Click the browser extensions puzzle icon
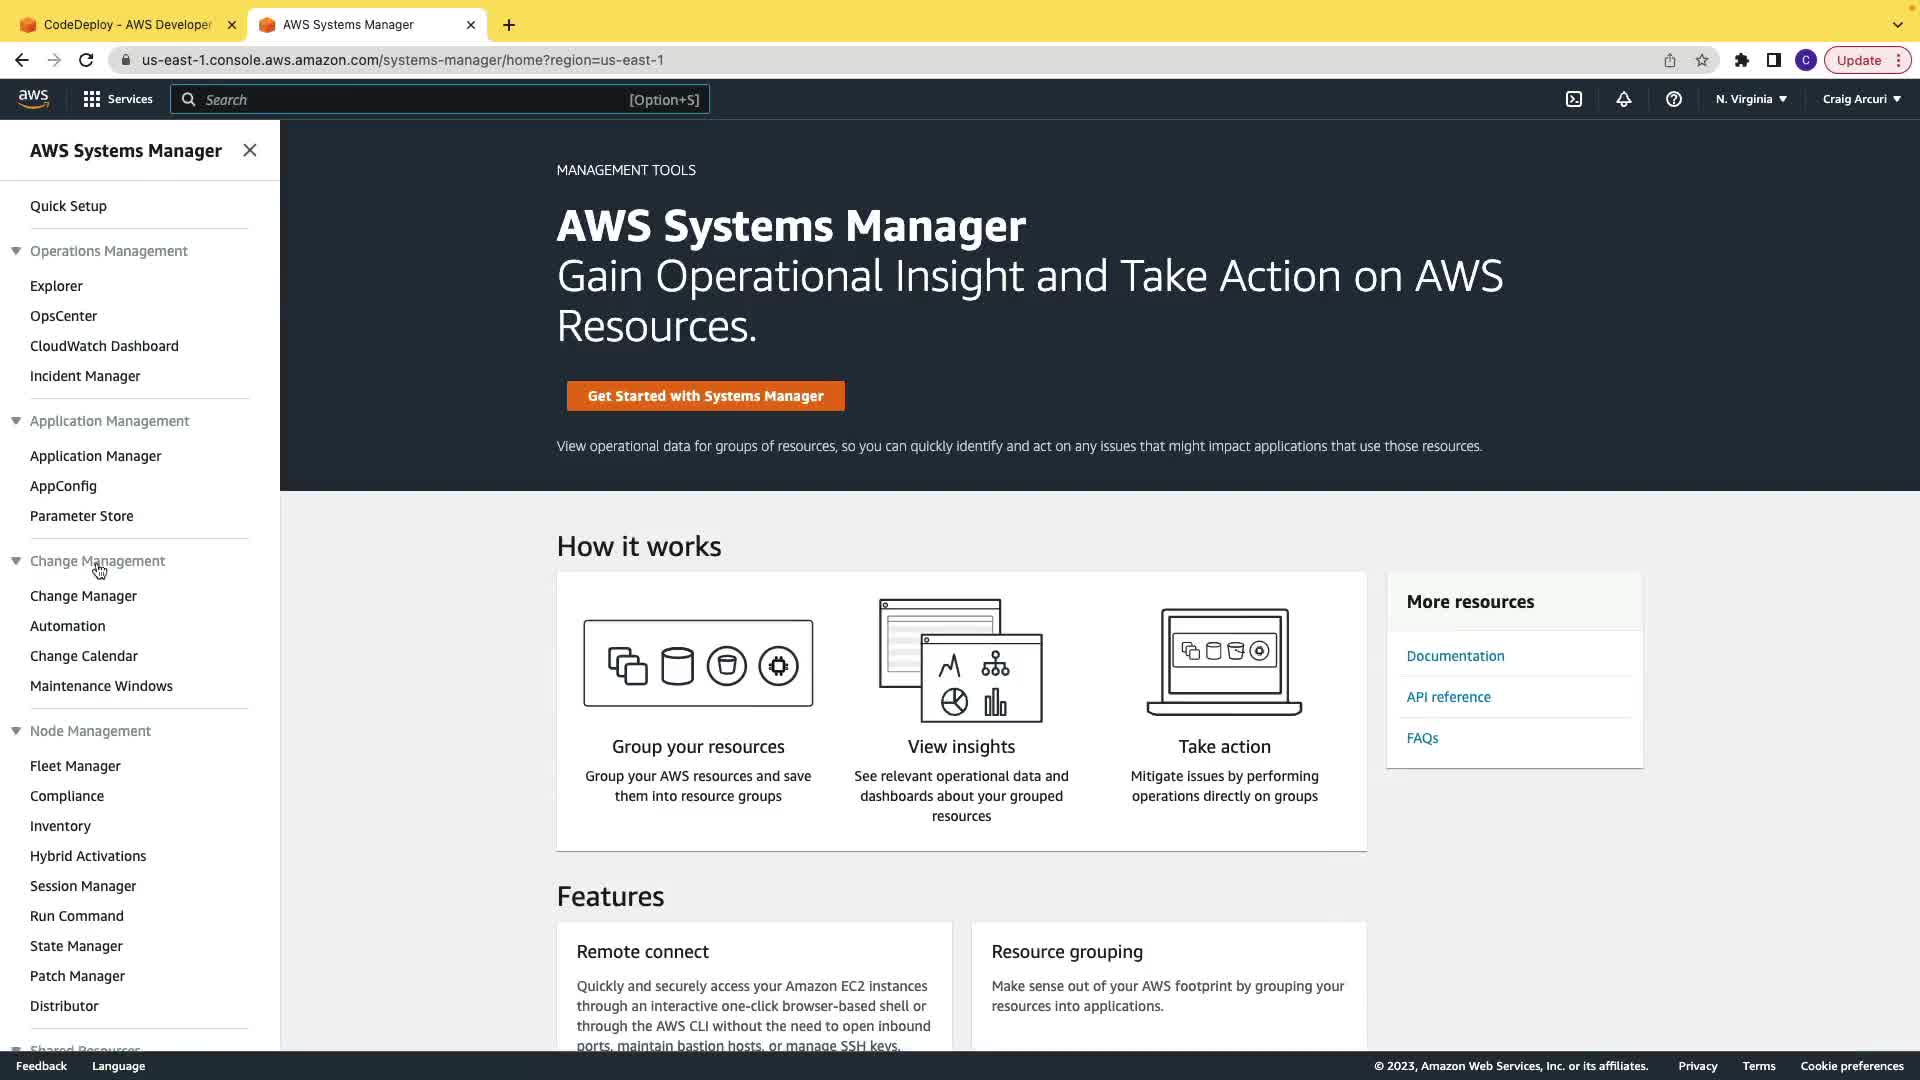This screenshot has height=1080, width=1920. click(1742, 60)
